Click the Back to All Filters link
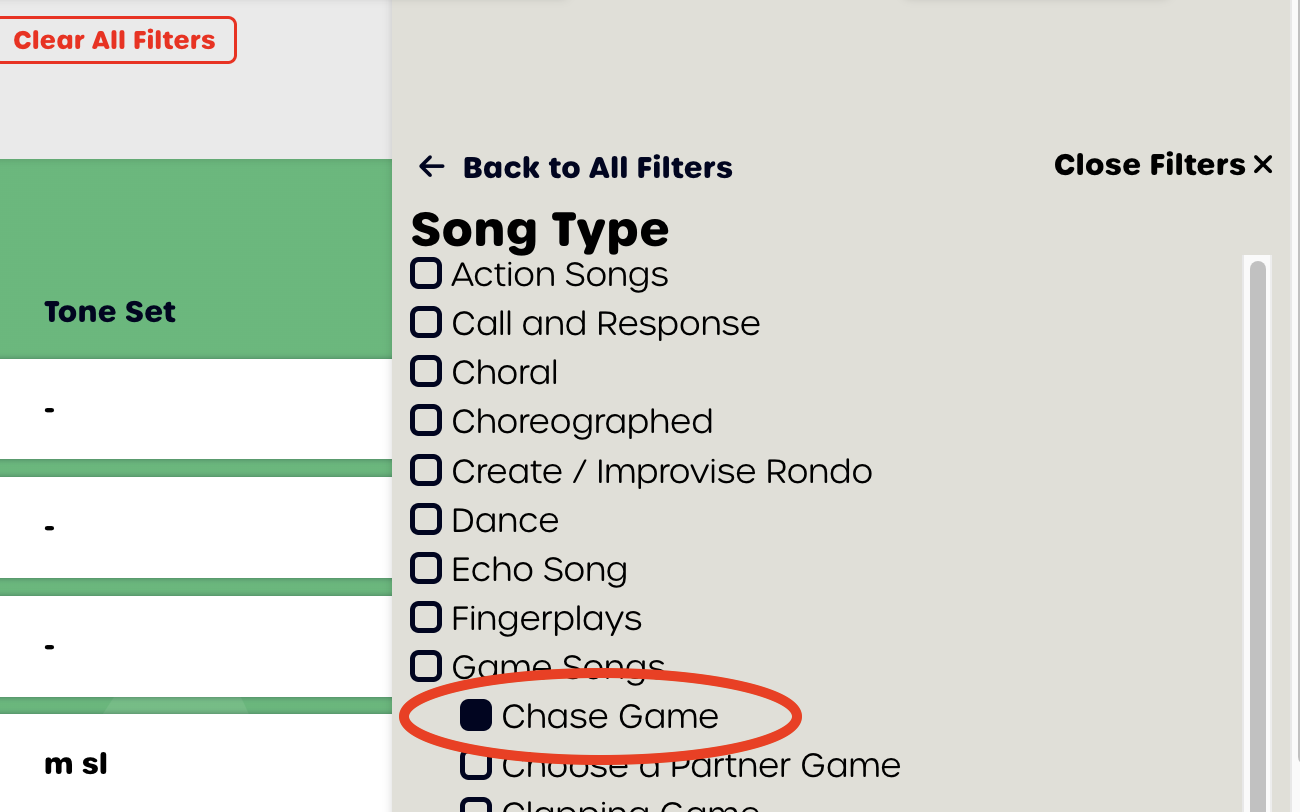Screen dimensions: 1300x812 click(x=597, y=167)
